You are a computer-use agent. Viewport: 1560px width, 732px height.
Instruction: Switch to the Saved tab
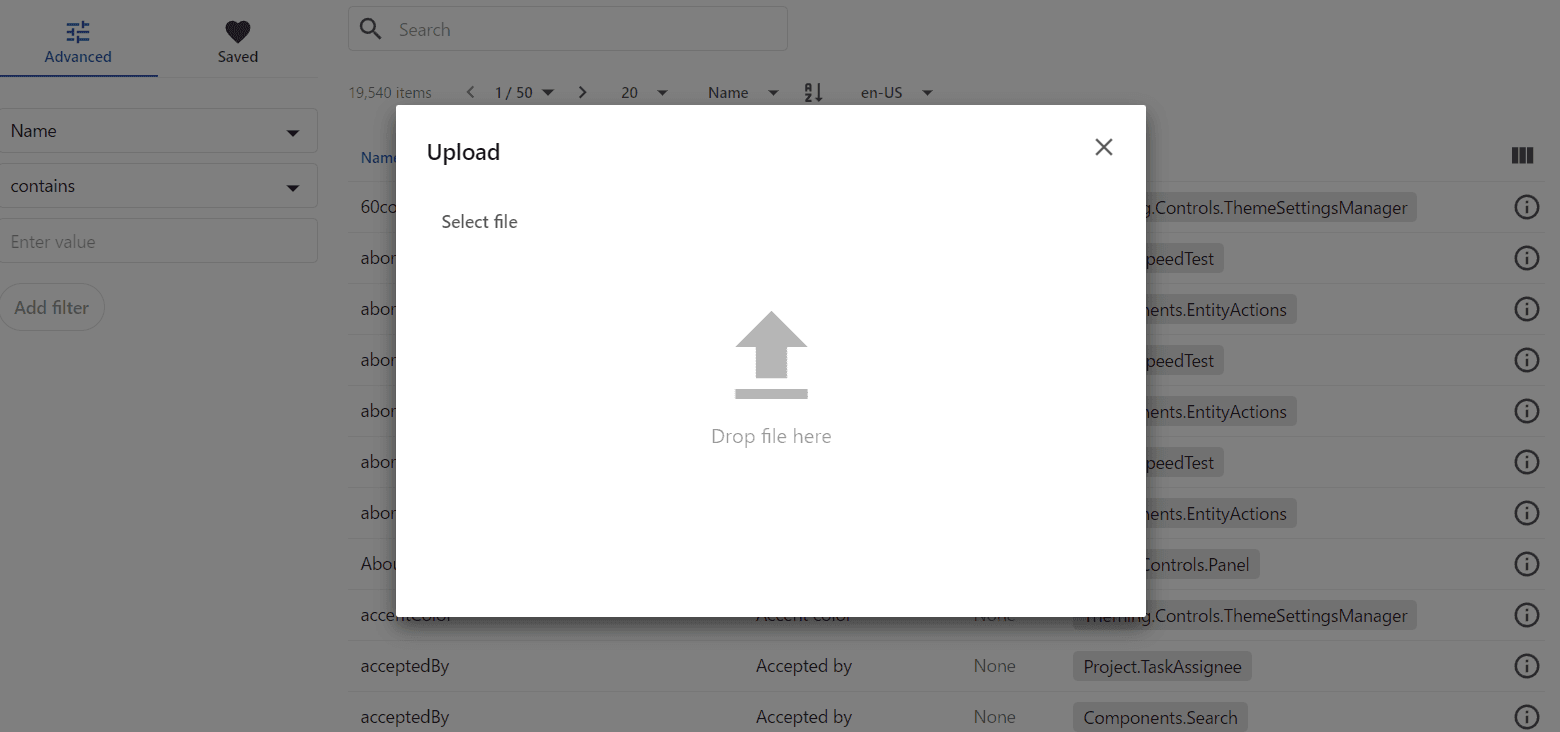coord(238,43)
